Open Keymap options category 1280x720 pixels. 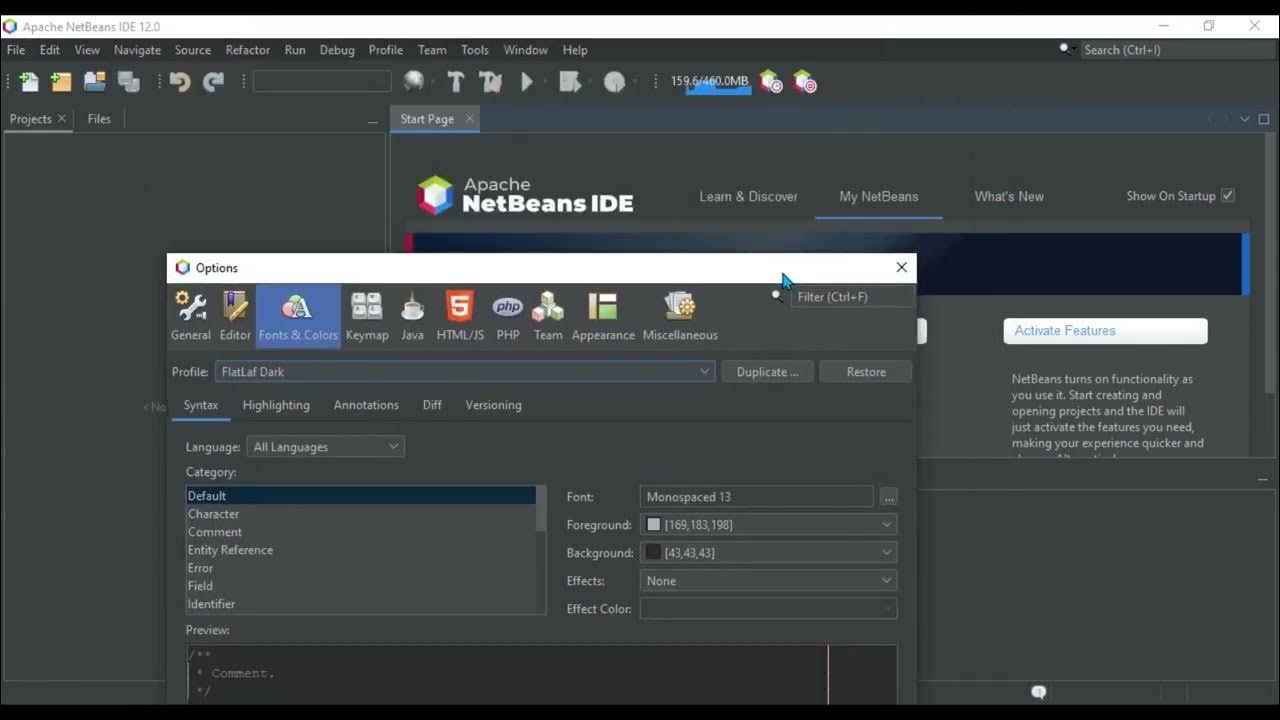pyautogui.click(x=367, y=315)
